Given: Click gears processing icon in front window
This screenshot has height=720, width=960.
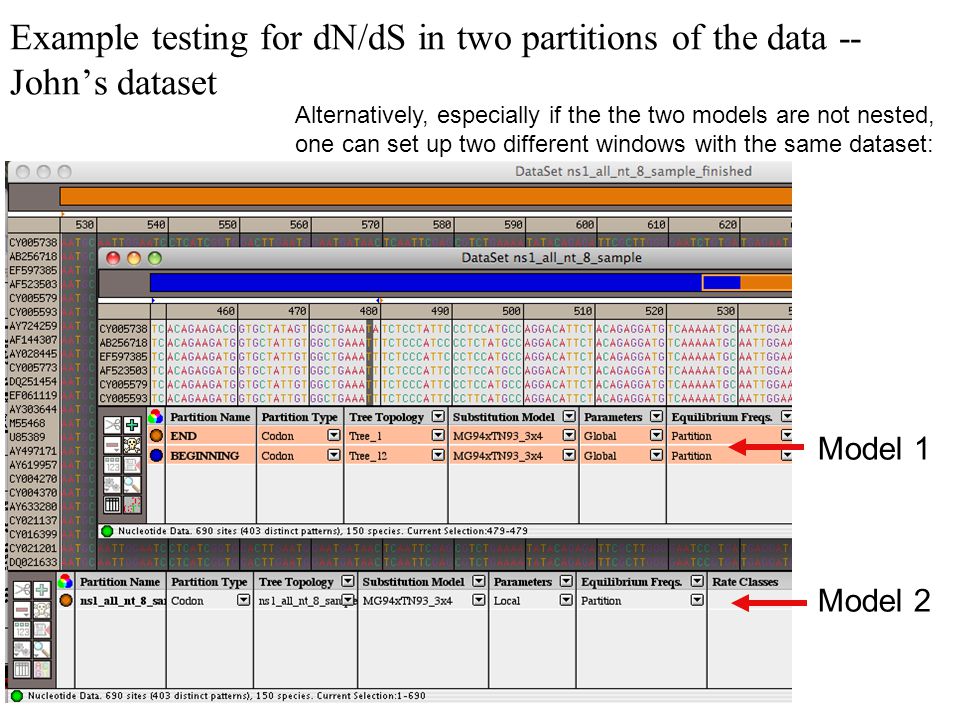Looking at the screenshot, I should (112, 485).
